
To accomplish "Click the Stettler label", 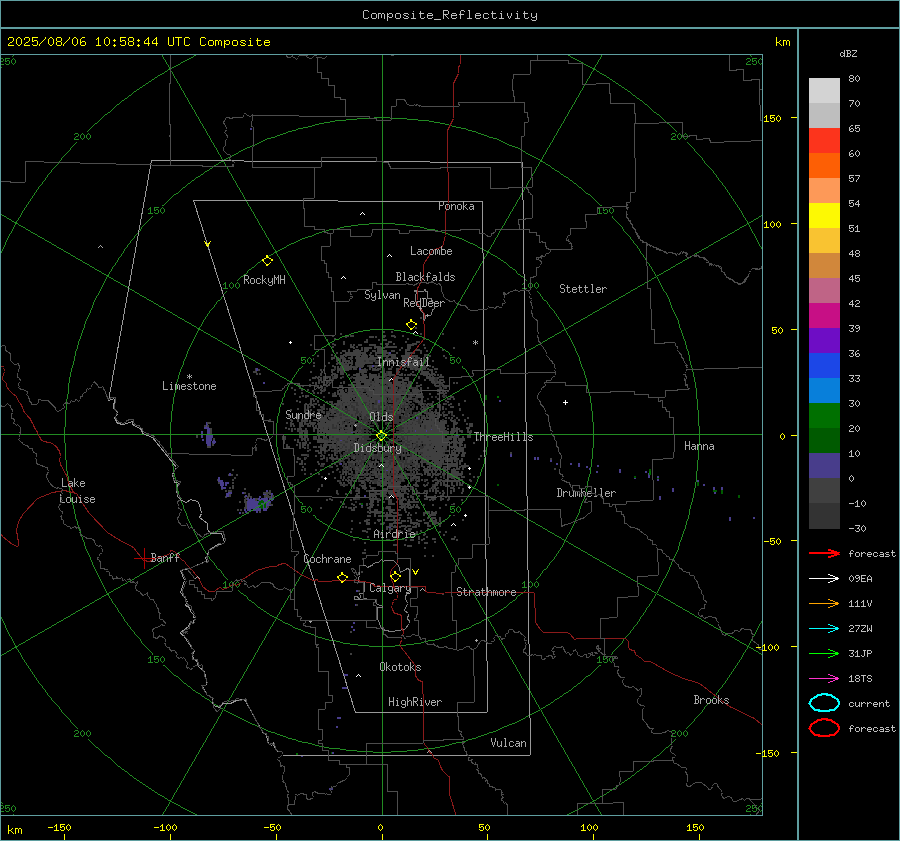I will click(x=583, y=289).
